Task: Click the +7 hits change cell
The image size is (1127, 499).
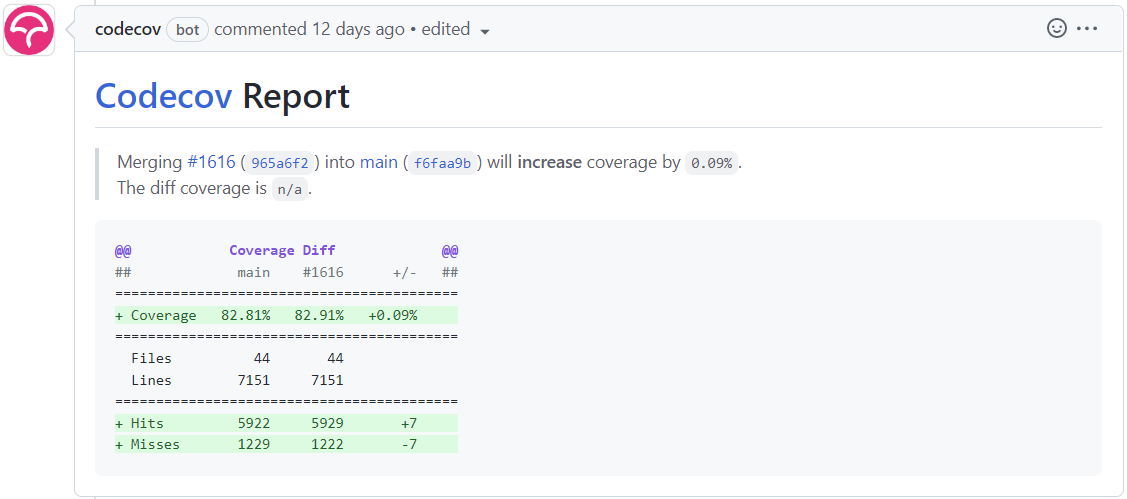Action: (x=409, y=423)
